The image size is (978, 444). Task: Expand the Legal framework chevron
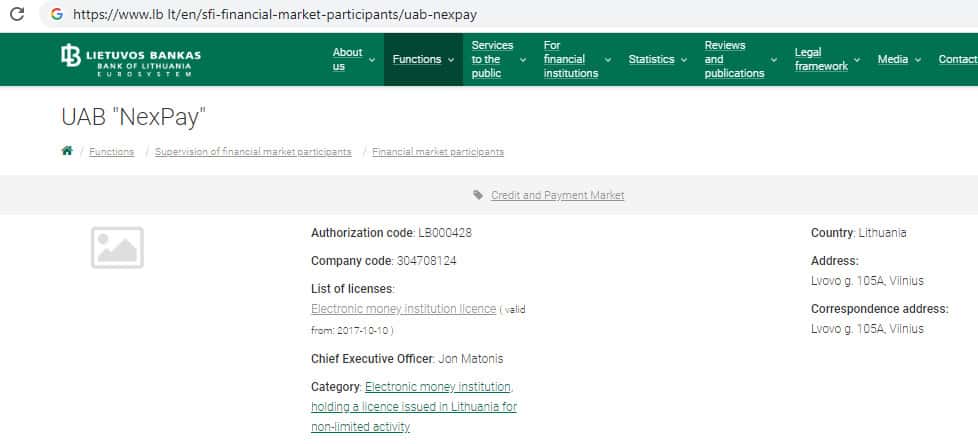[x=858, y=60]
